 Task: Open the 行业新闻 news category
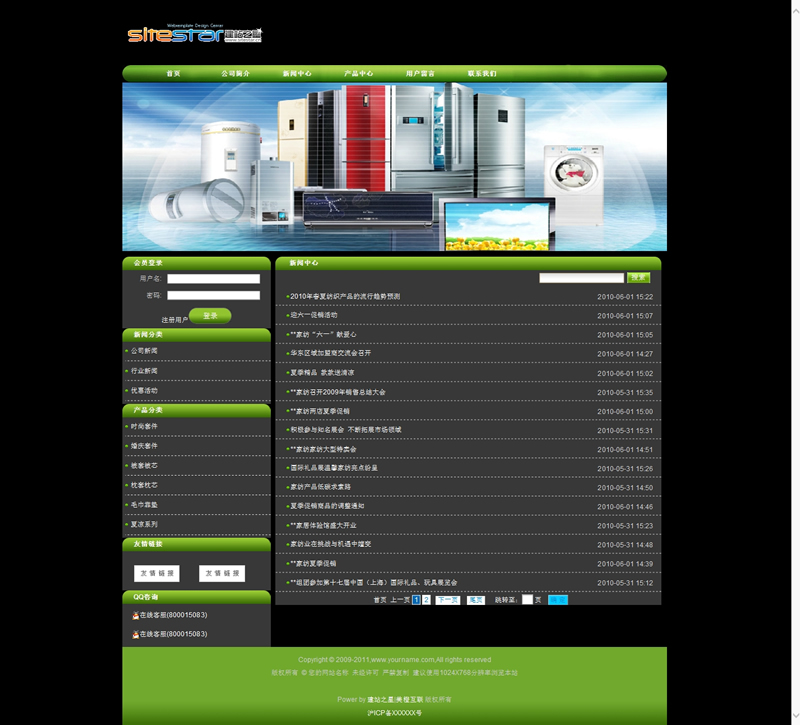pos(144,371)
